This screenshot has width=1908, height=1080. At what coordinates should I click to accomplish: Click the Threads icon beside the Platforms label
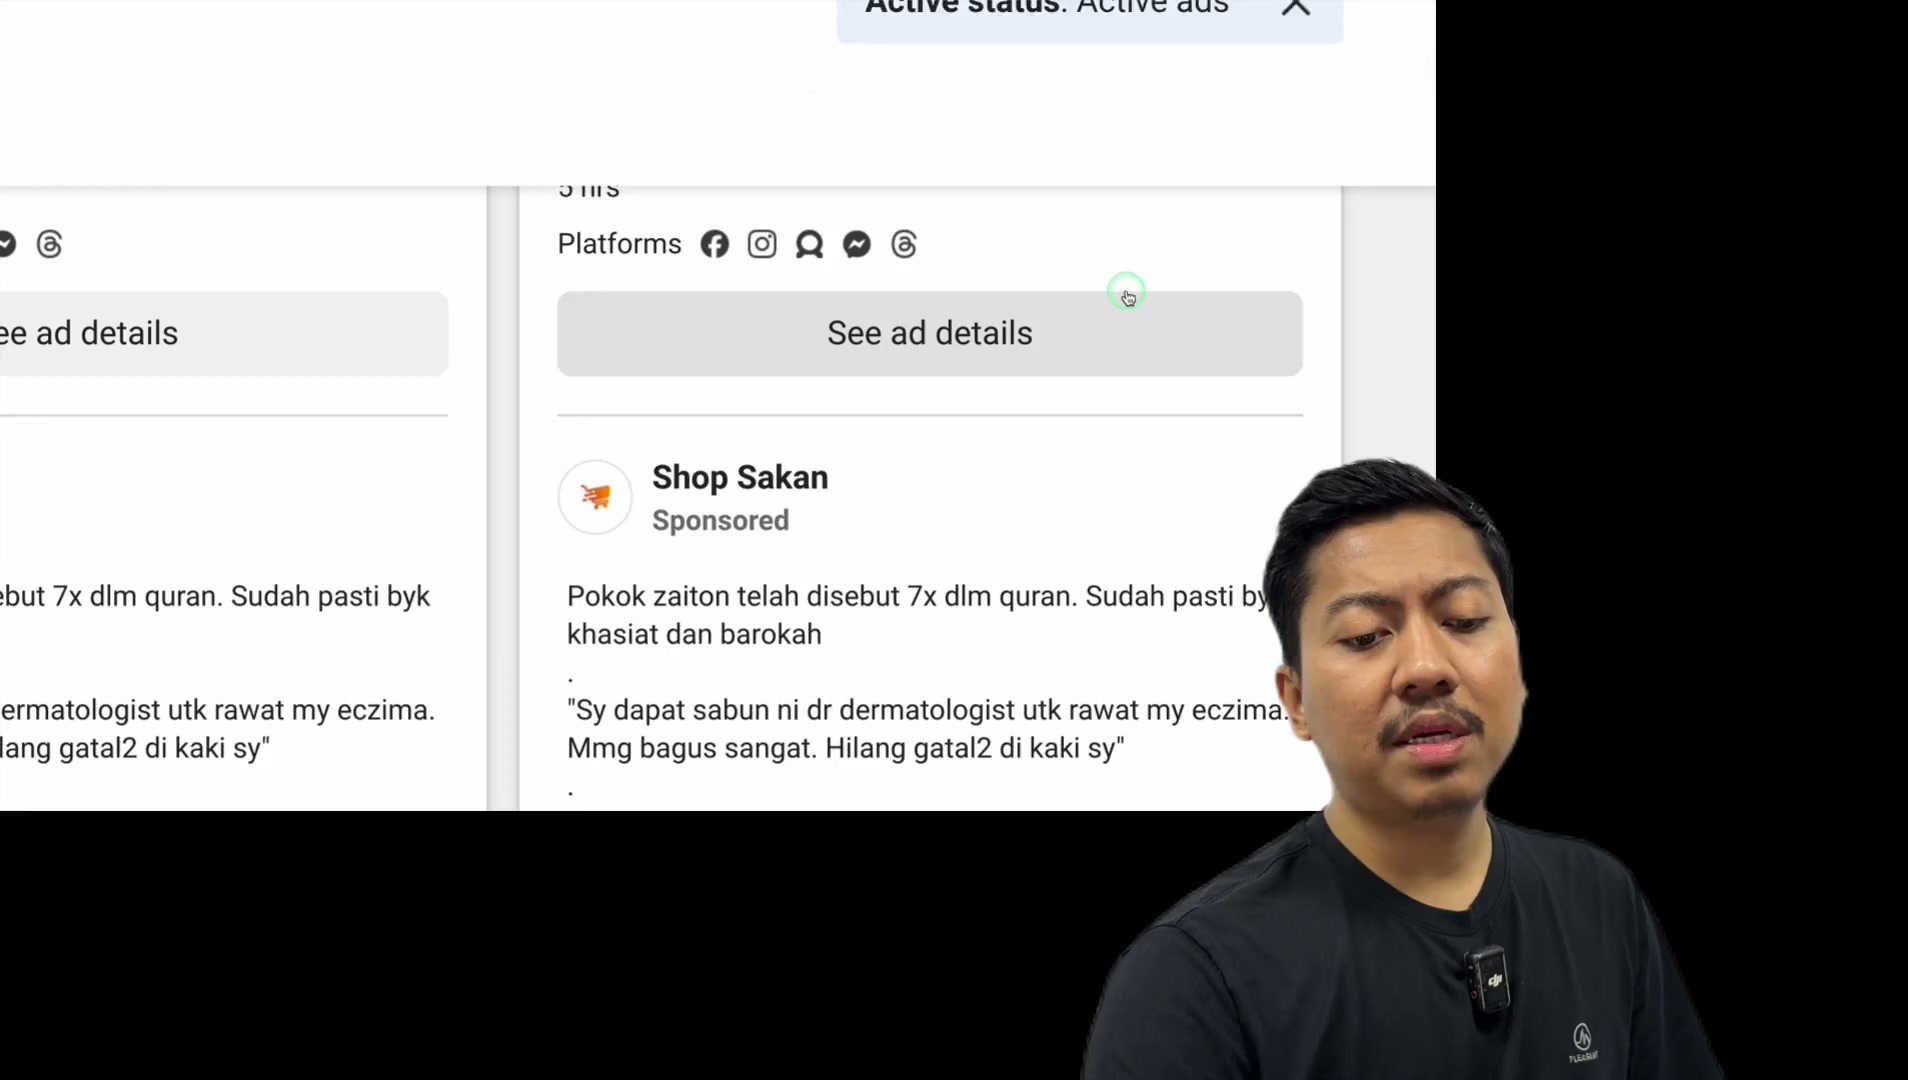pyautogui.click(x=904, y=244)
